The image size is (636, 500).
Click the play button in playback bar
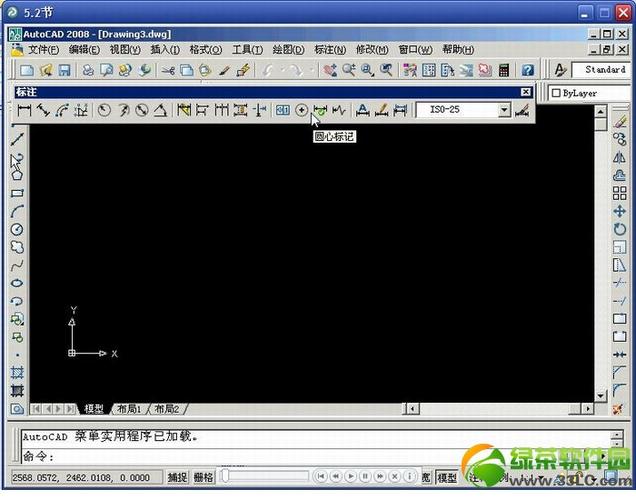tap(350, 476)
